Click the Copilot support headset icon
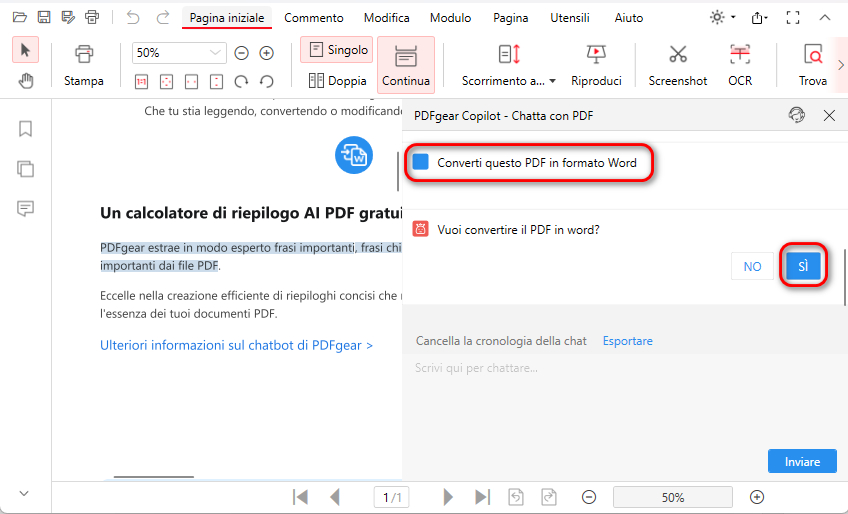The width and height of the screenshot is (848, 514). click(797, 115)
